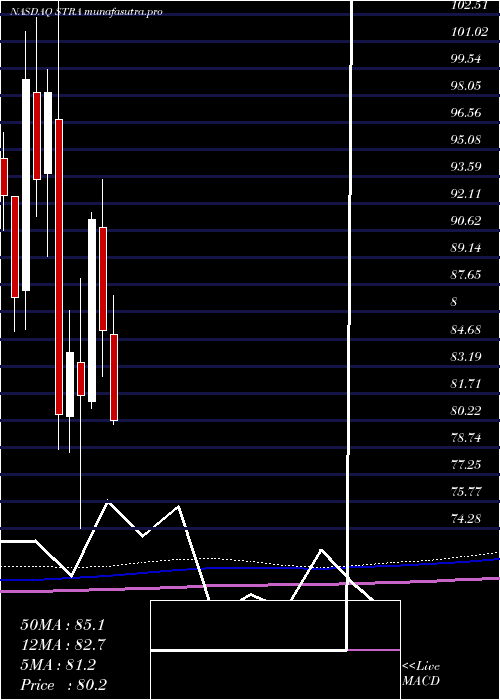The image size is (500, 700).
Task: Click the Price : 80.2 readout
Action: (63, 685)
